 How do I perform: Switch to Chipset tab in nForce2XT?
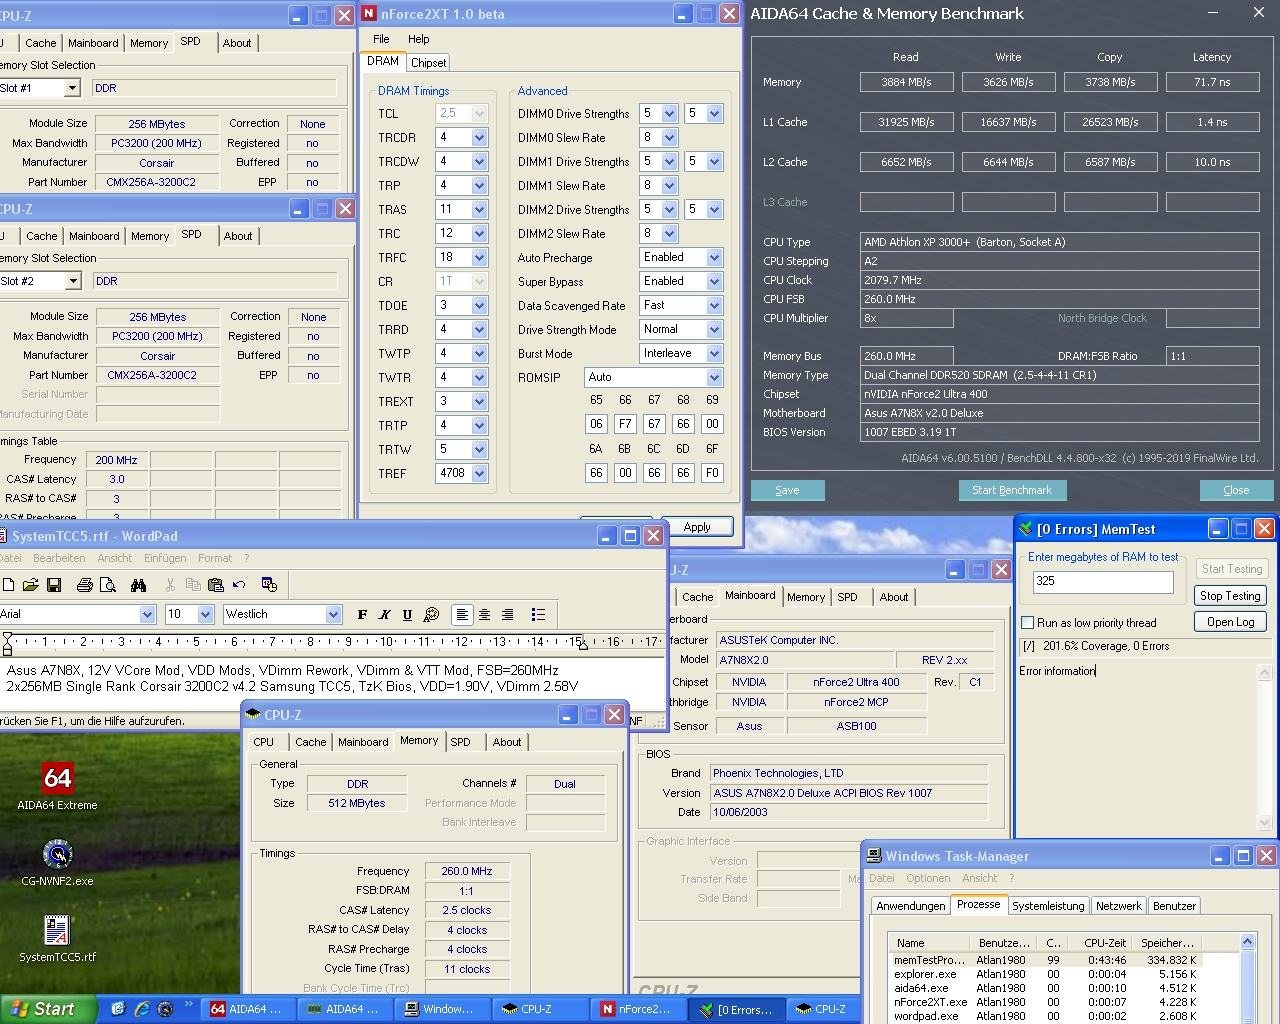428,63
